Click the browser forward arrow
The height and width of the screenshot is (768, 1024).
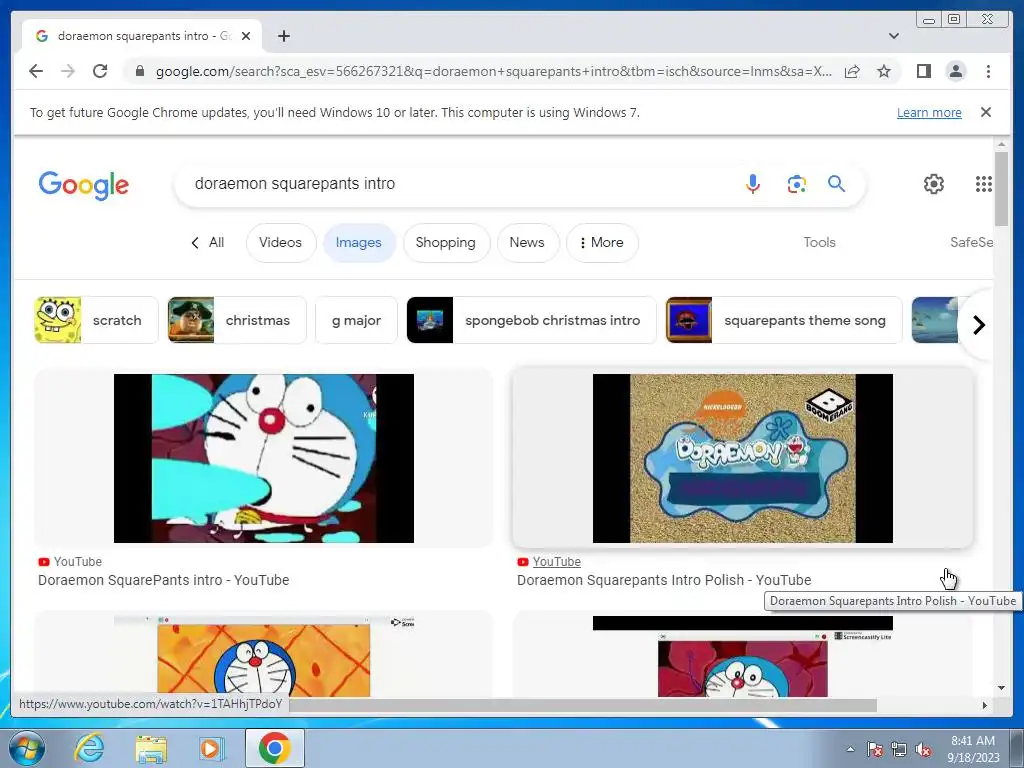pyautogui.click(x=68, y=71)
